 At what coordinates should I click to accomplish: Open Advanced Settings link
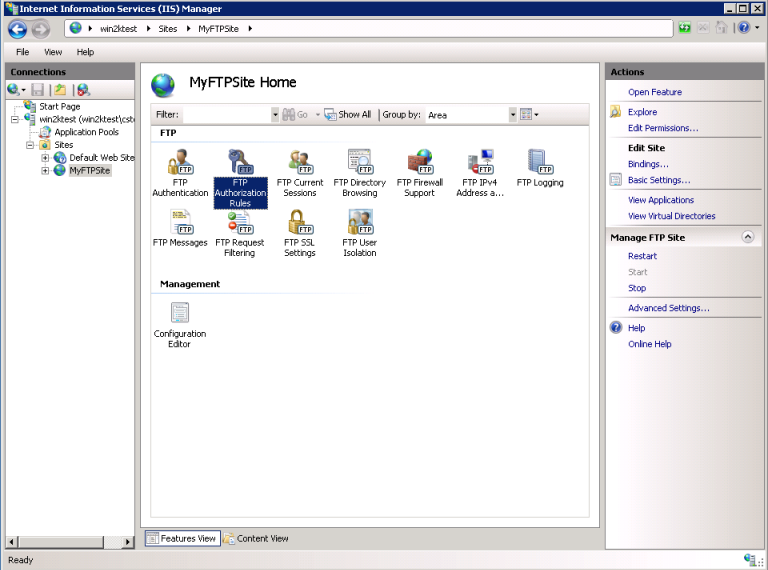(x=669, y=308)
